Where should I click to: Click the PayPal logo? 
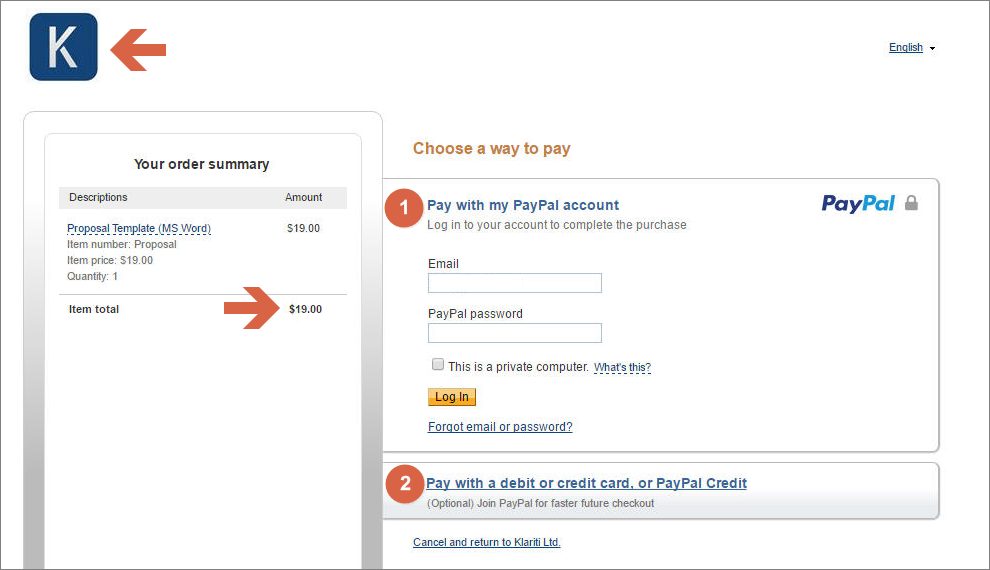858,203
